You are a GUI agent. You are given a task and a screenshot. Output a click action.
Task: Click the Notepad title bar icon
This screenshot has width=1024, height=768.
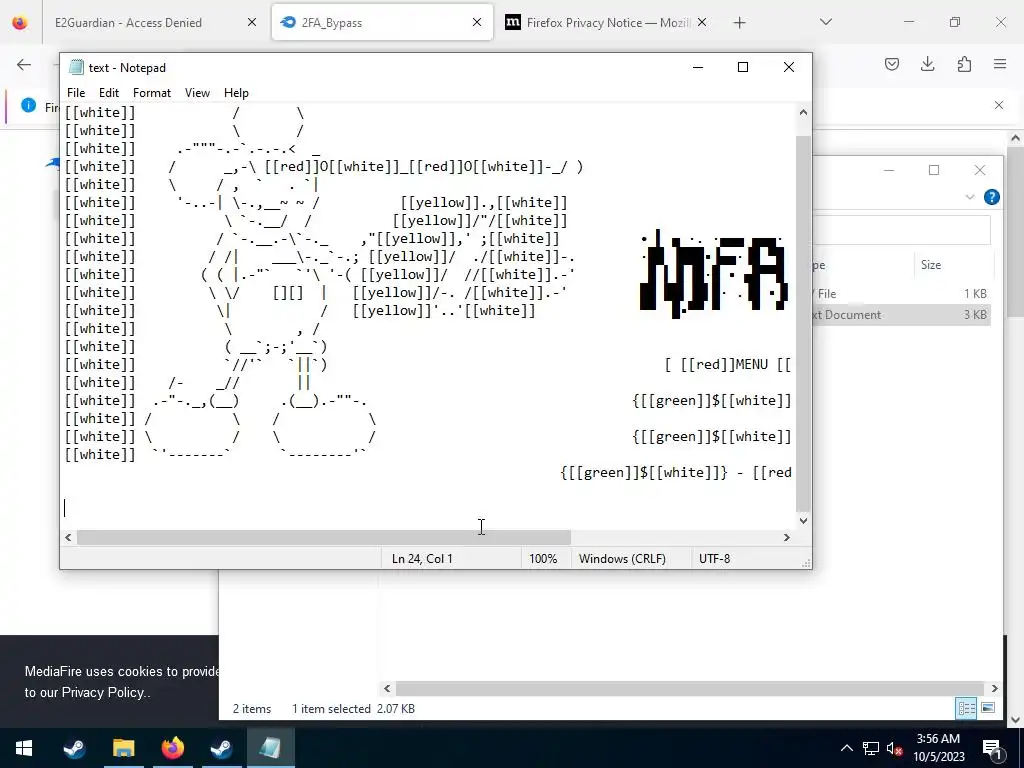pos(76,67)
